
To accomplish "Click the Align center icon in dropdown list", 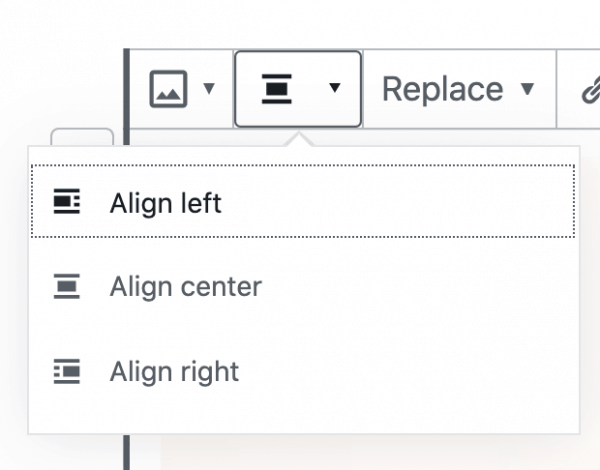I will point(67,286).
